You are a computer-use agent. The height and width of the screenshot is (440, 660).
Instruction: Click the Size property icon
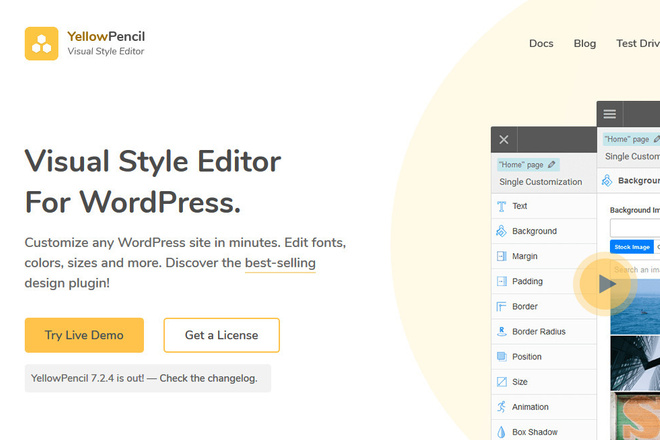point(502,382)
